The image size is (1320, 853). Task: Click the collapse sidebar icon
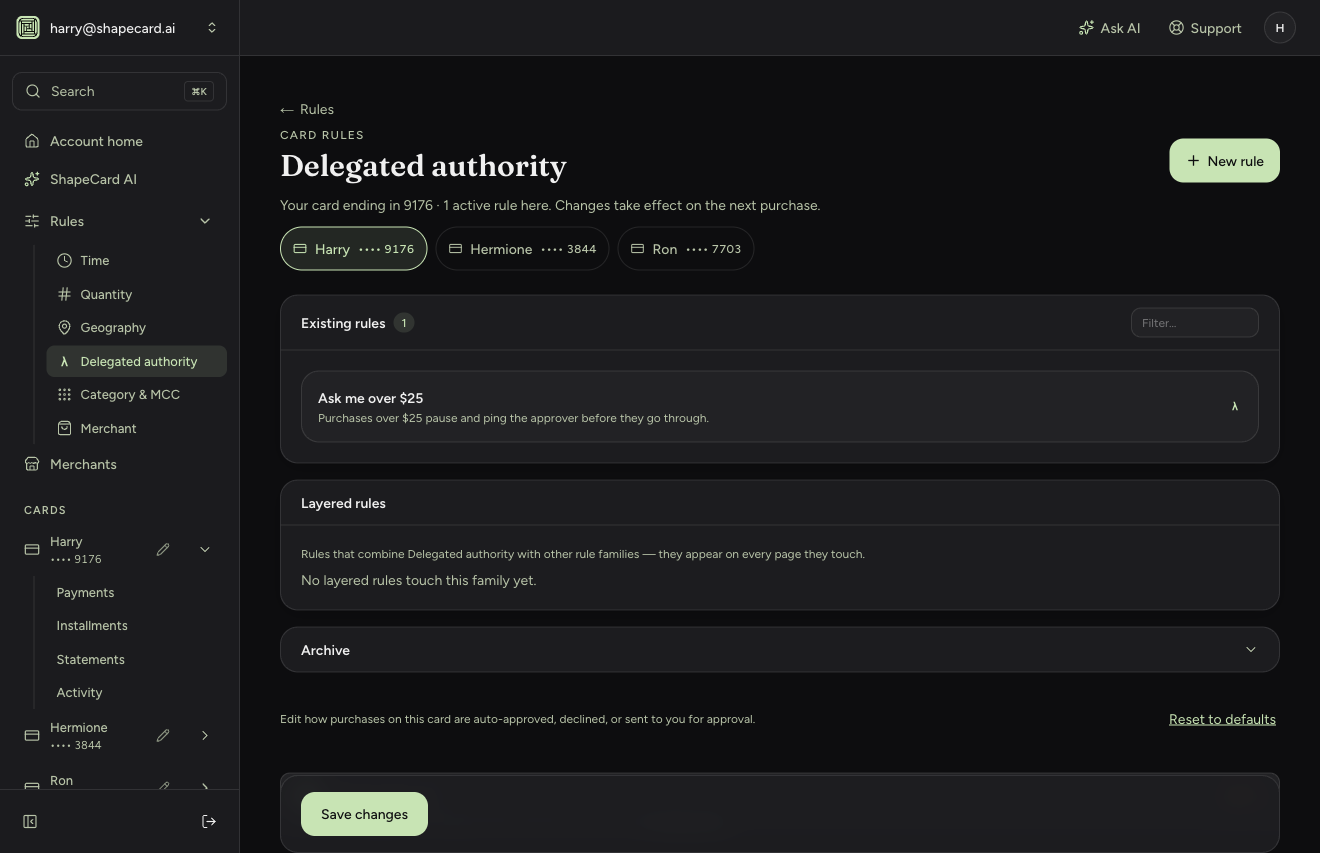[30, 821]
